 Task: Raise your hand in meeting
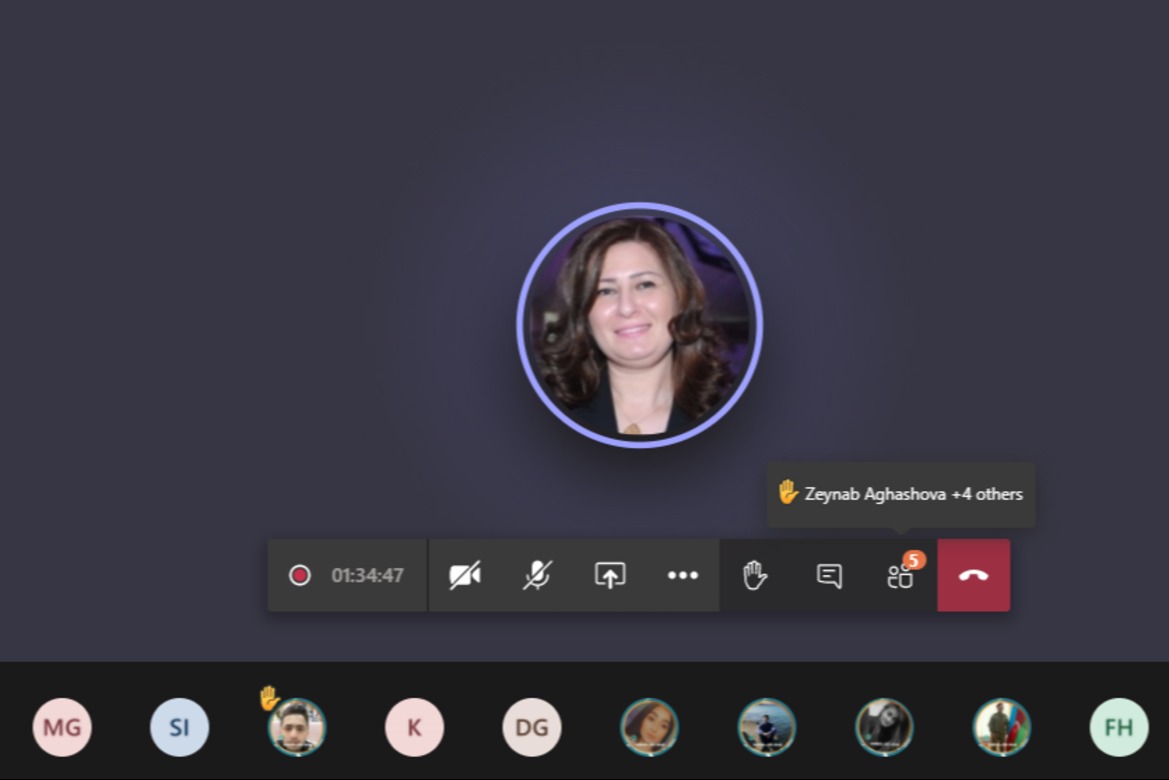(755, 575)
